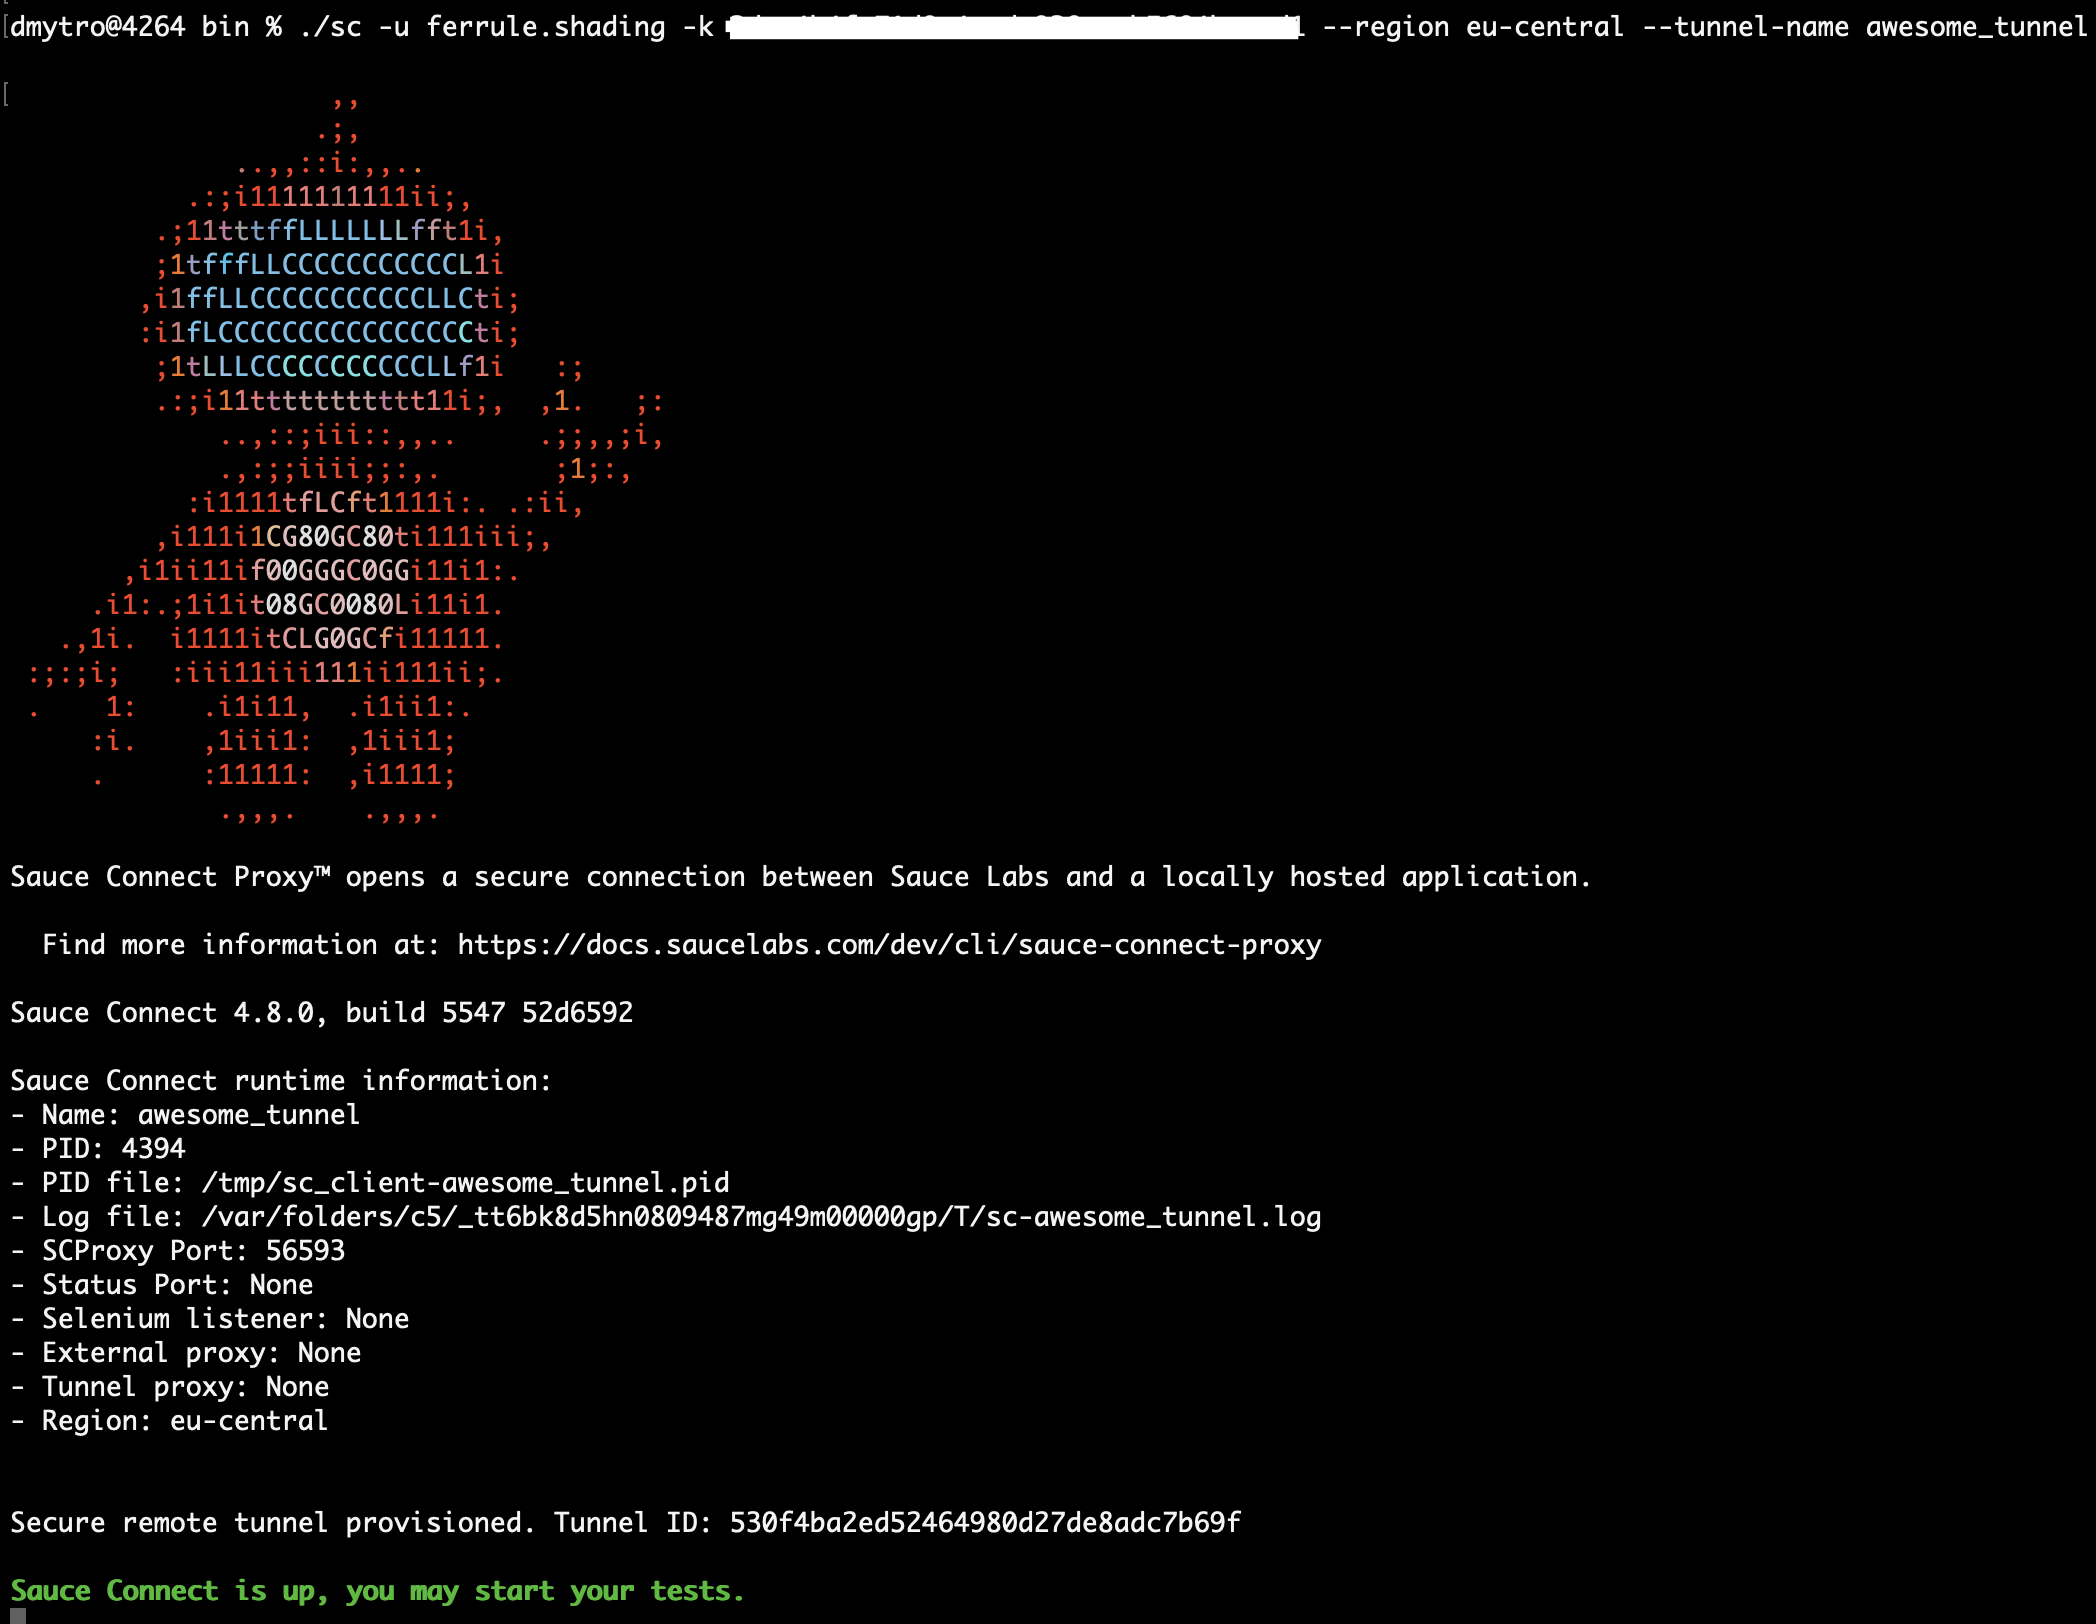The width and height of the screenshot is (2096, 1624).
Task: Click the redacted access key bar
Action: click(1012, 27)
